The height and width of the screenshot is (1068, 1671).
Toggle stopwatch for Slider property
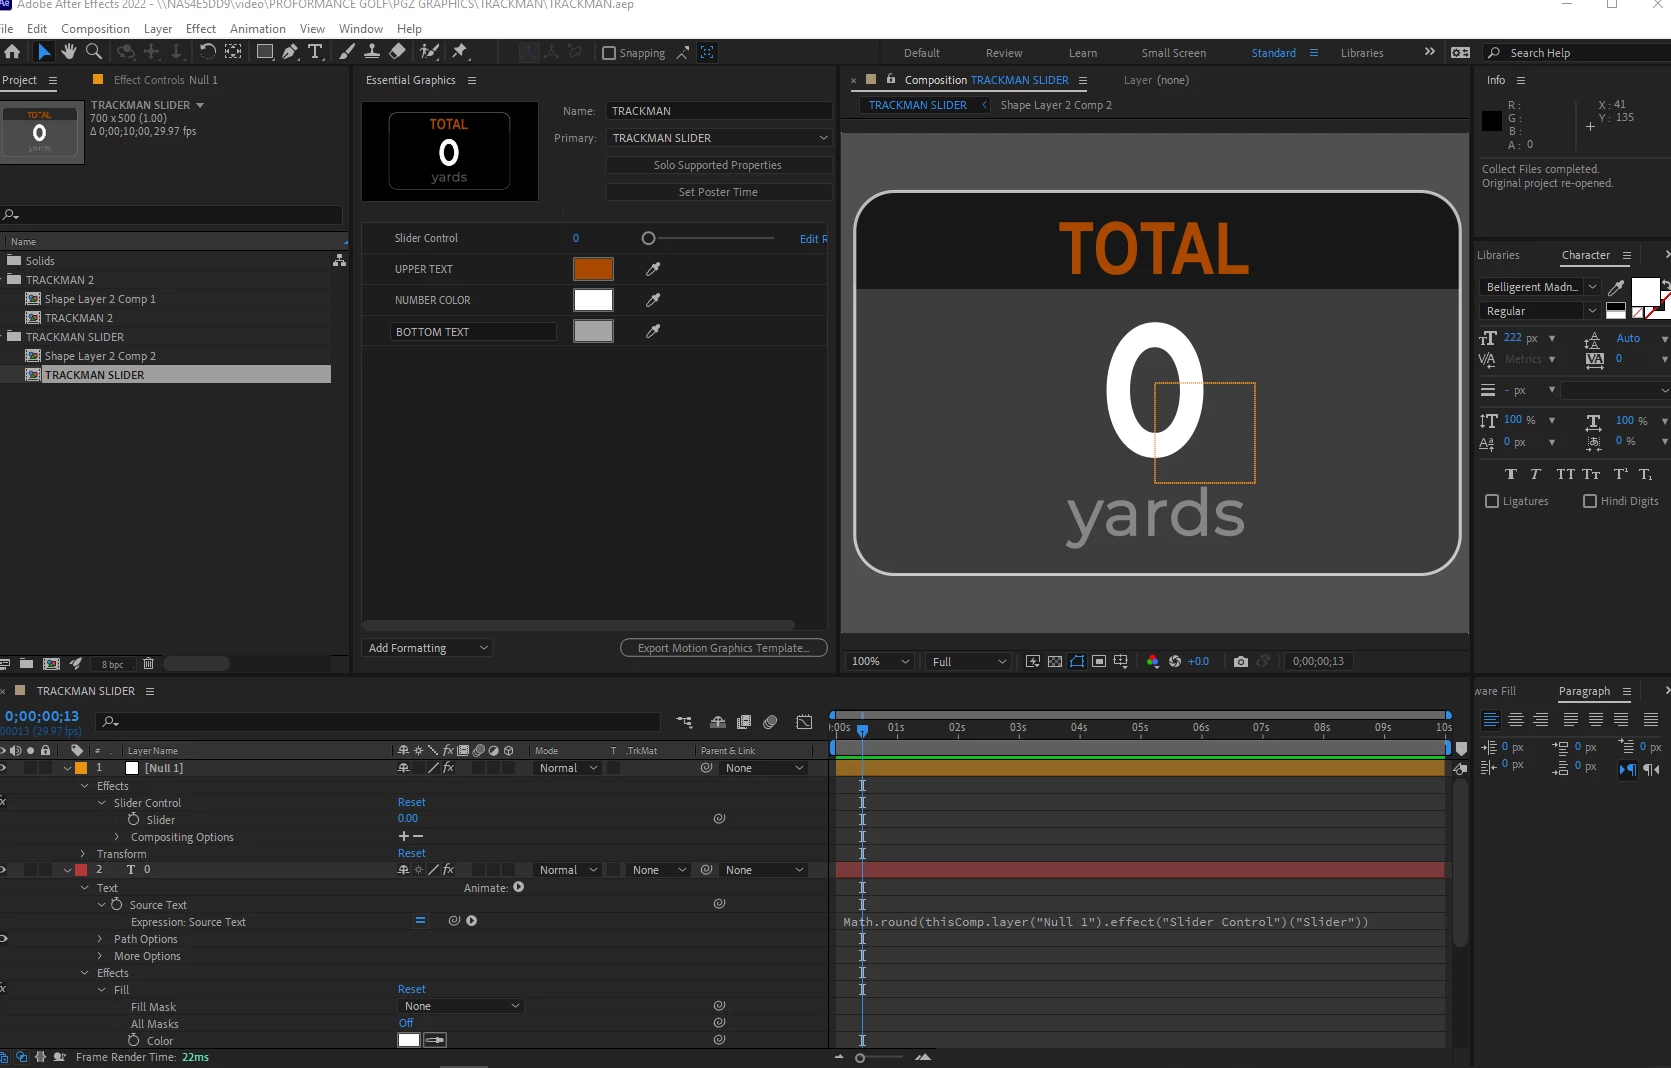(134, 819)
